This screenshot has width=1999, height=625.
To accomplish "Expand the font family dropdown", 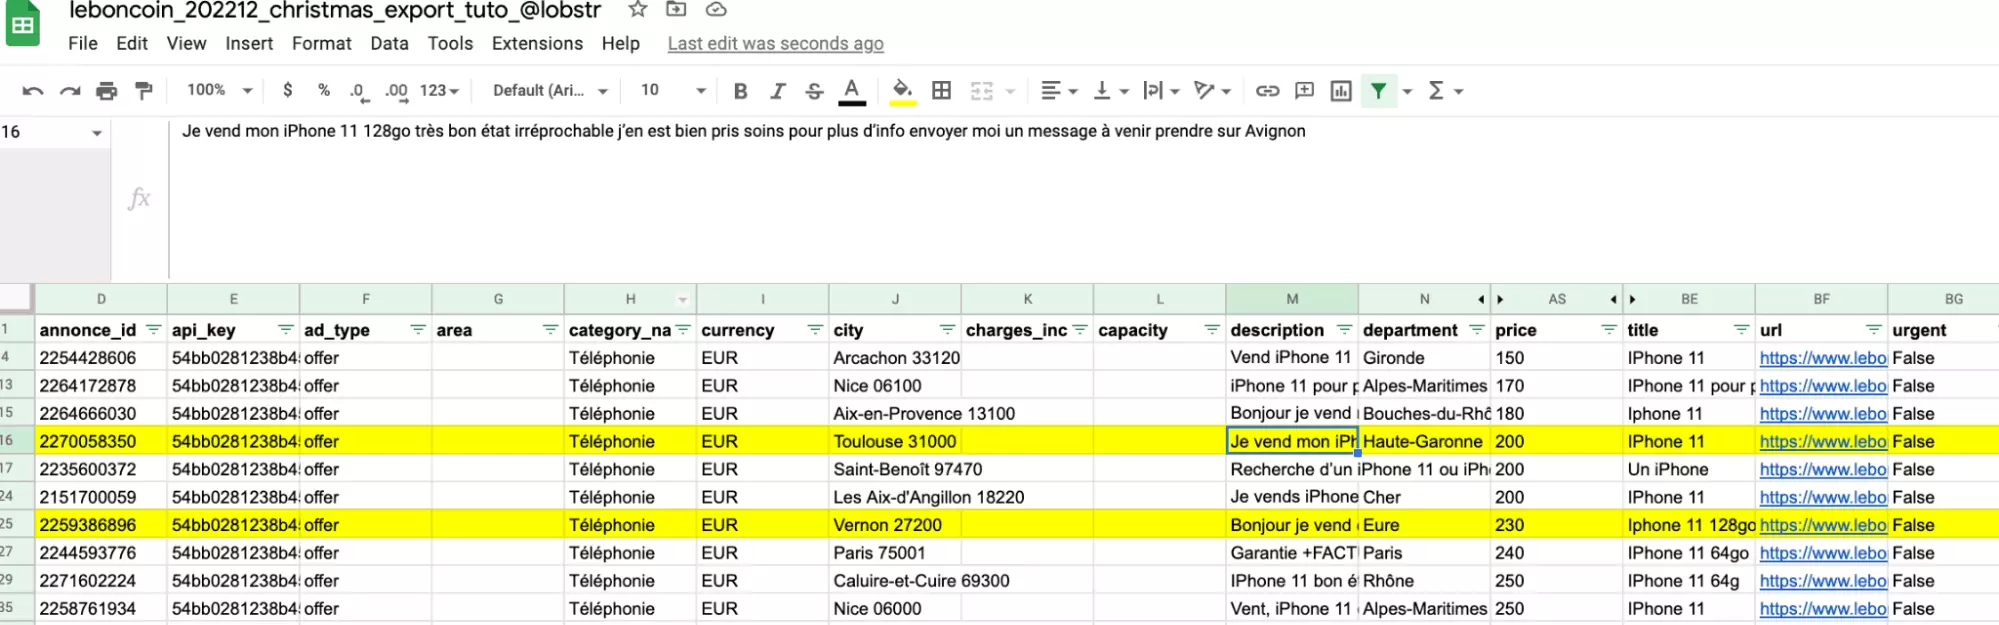I will 550,91.
